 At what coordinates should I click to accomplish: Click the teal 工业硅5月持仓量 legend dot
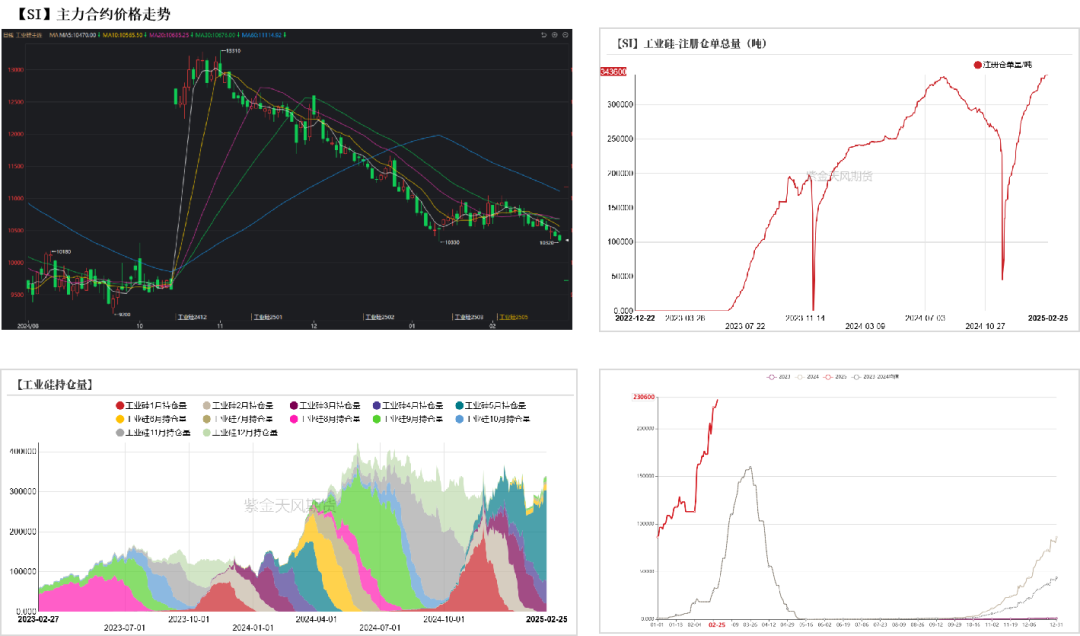(x=458, y=406)
